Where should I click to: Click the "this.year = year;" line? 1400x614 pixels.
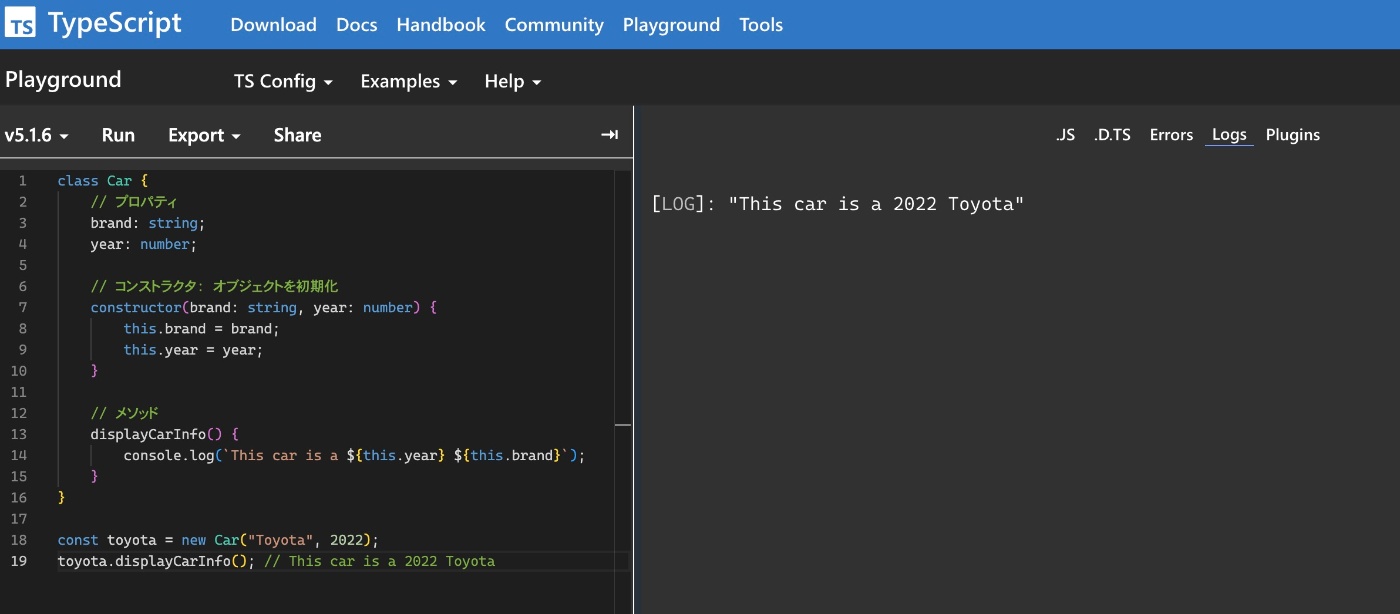pyautogui.click(x=193, y=349)
